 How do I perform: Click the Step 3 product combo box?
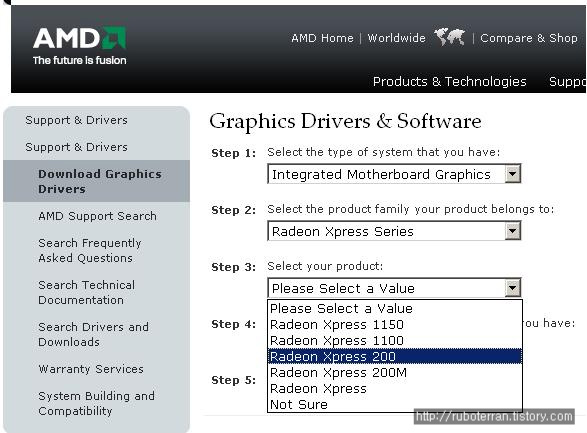[394, 288]
